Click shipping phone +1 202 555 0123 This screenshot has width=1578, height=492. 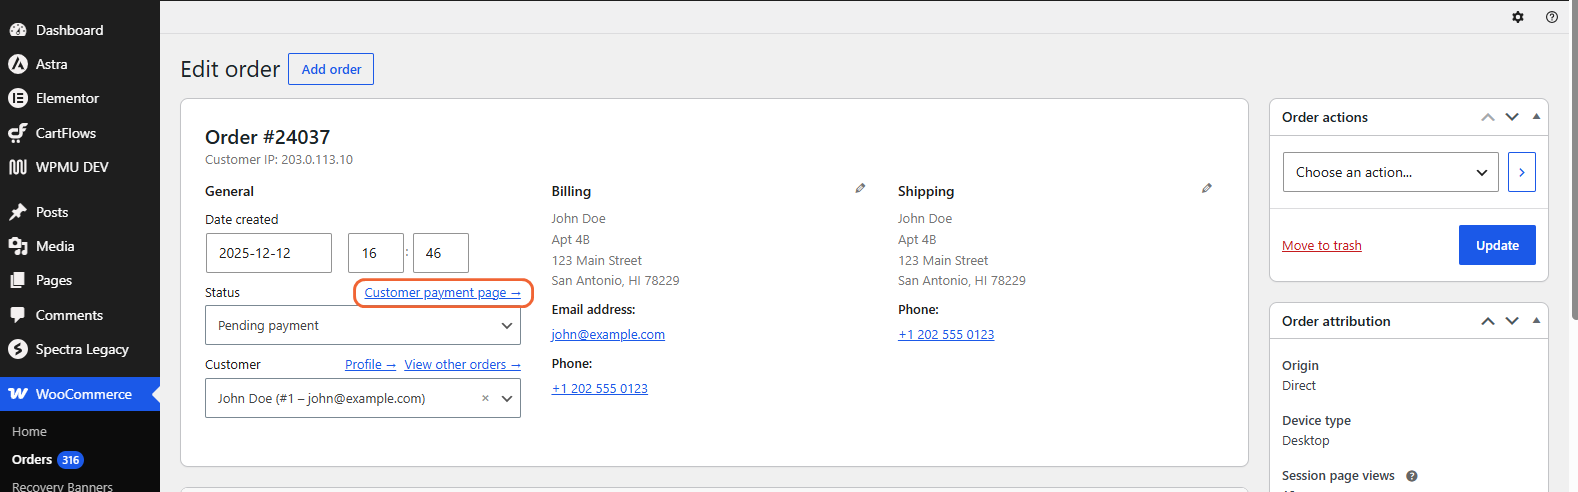946,335
